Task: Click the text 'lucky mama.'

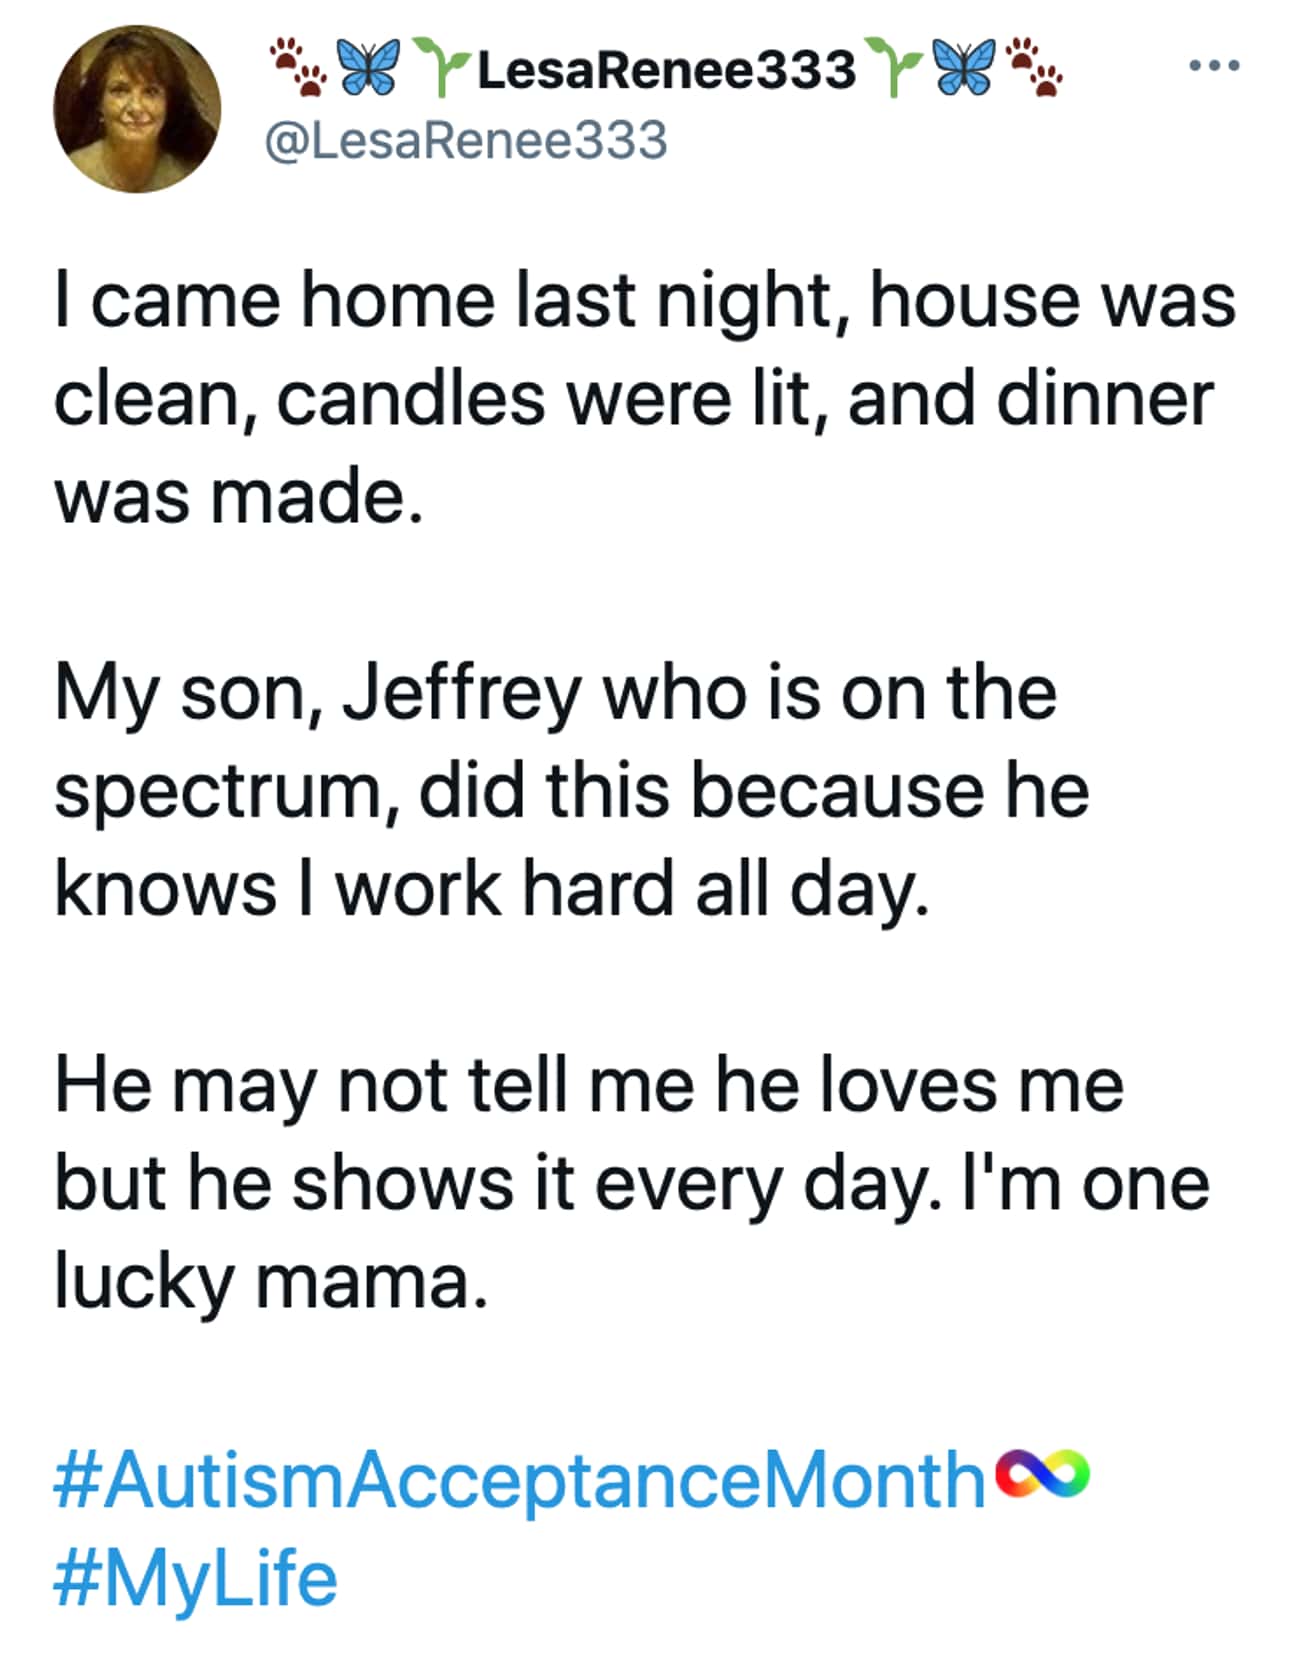Action: [272, 1281]
